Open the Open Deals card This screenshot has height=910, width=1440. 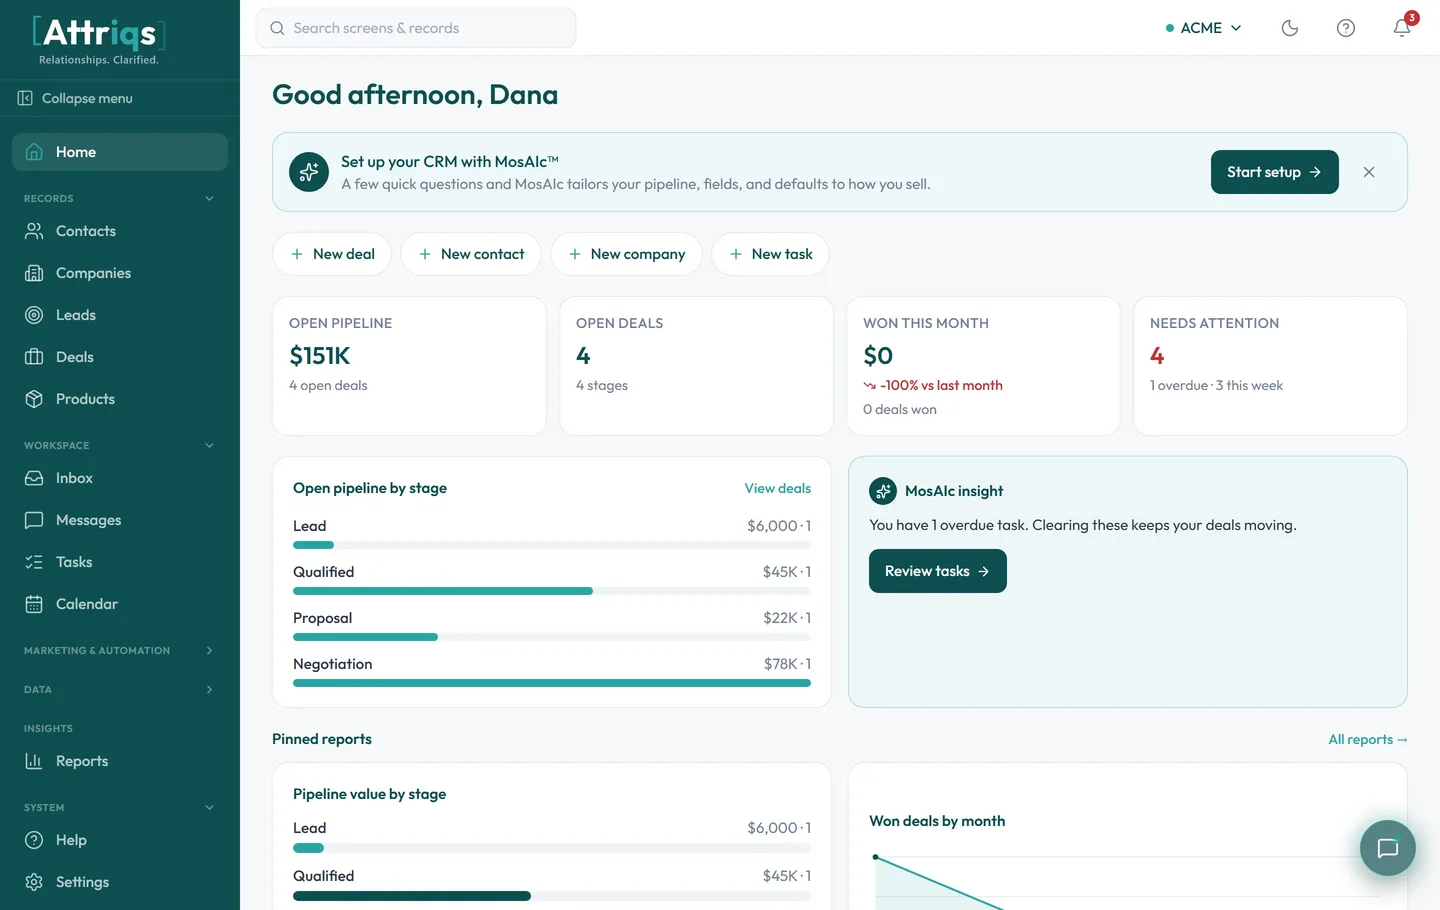696,366
